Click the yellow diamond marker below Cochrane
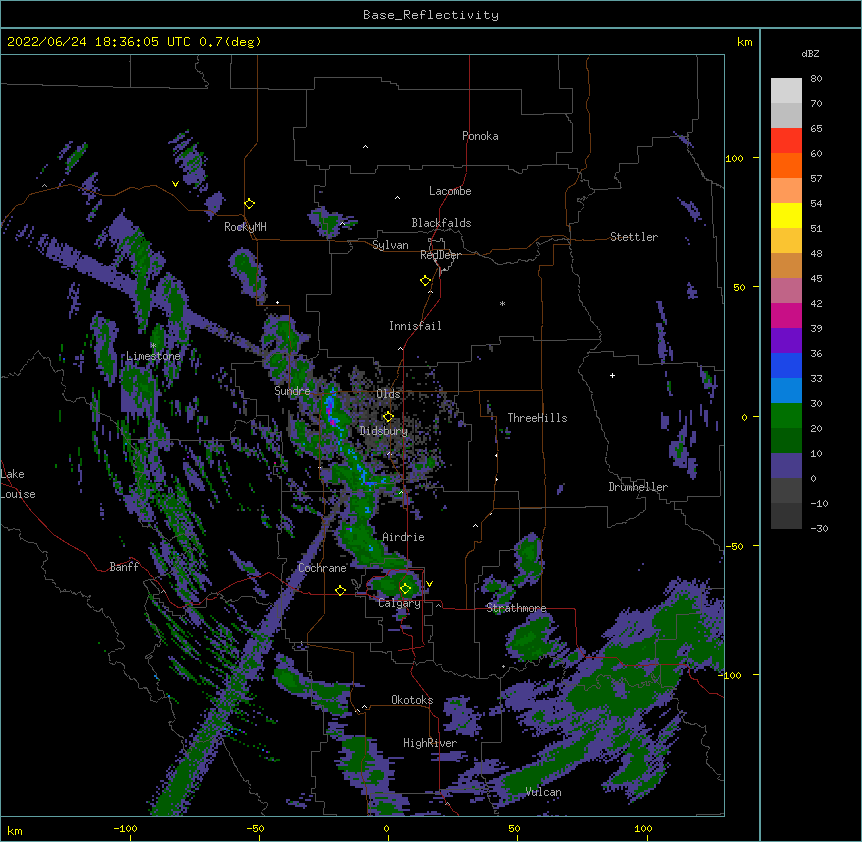 tap(340, 590)
